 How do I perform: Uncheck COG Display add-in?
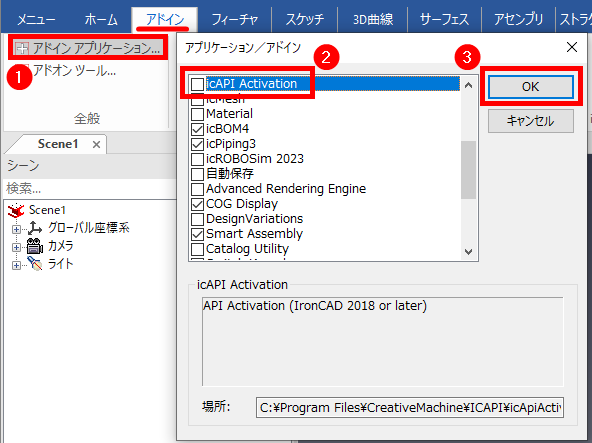coord(197,204)
